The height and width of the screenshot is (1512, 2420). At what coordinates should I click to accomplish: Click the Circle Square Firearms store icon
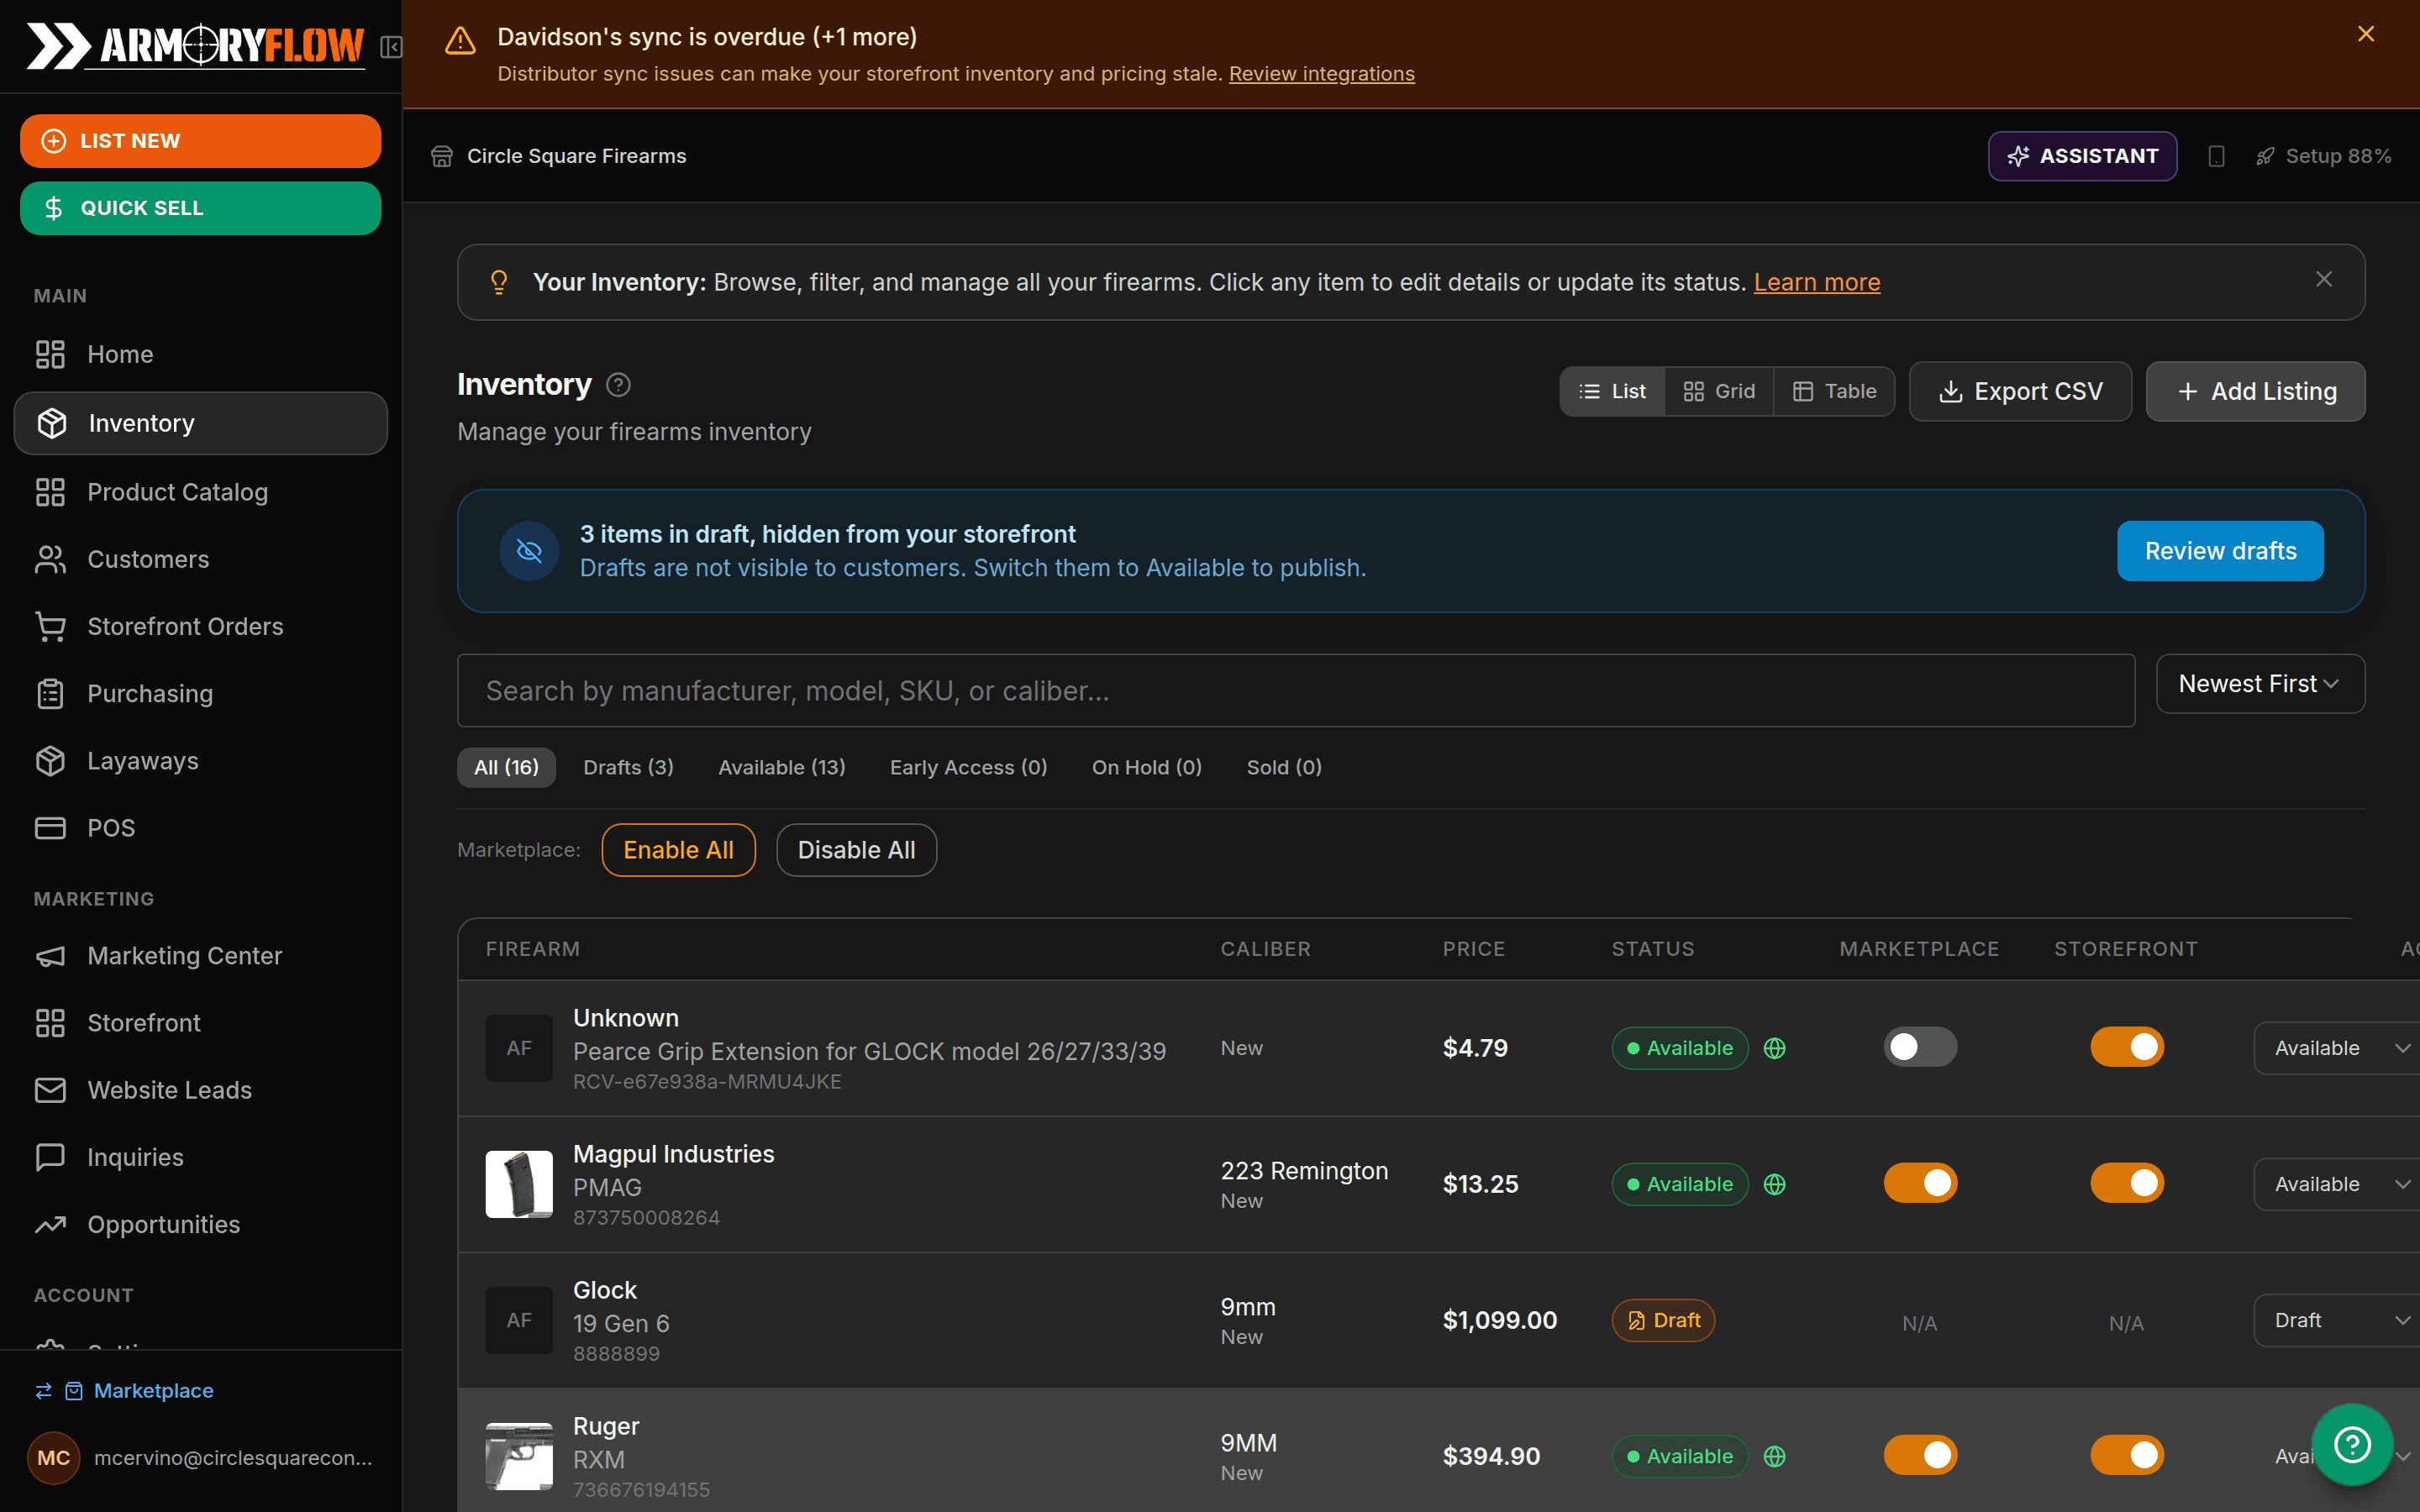442,156
